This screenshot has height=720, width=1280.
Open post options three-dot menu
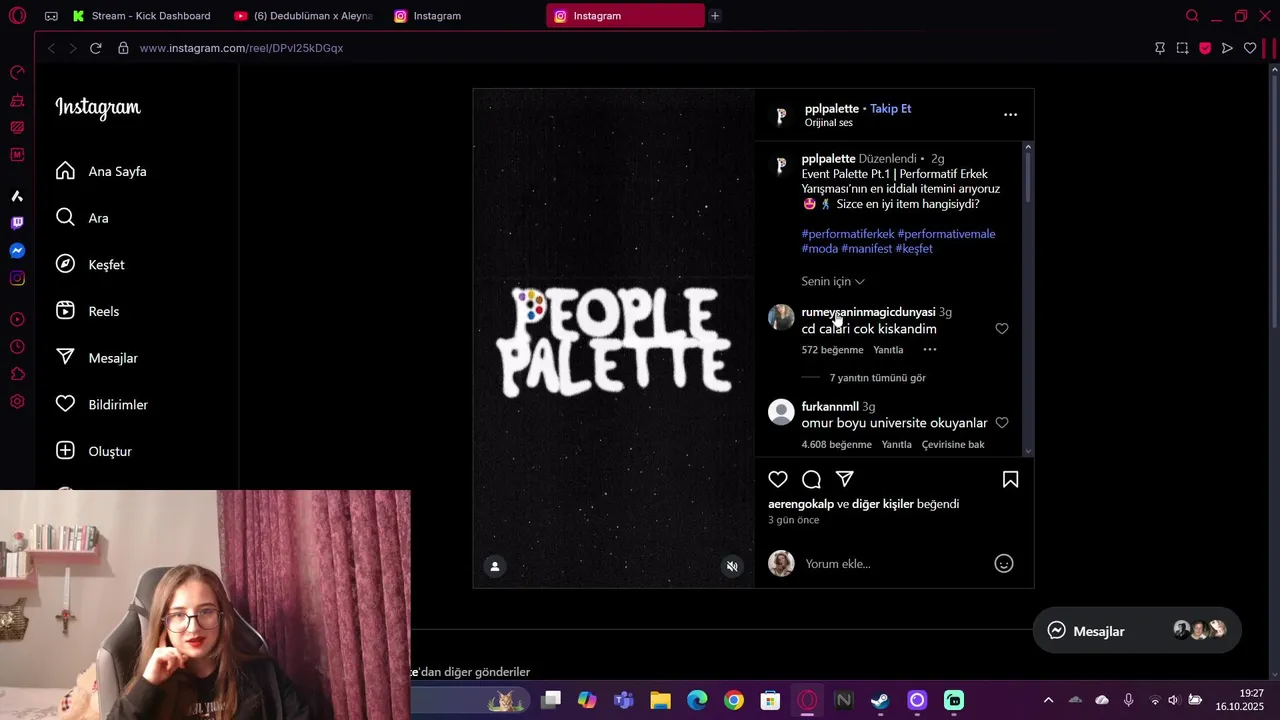click(x=1010, y=115)
